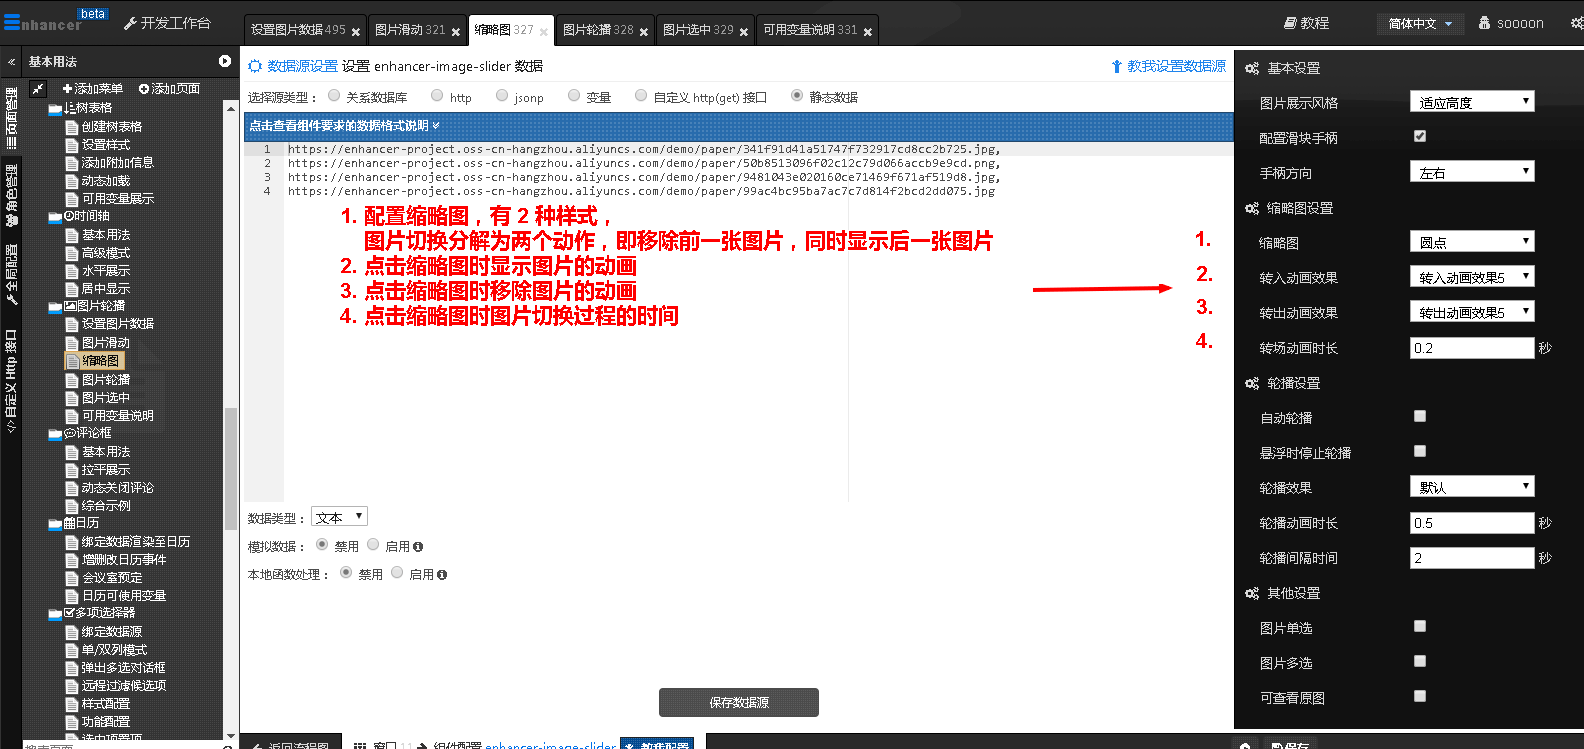Select the http source type radio button
This screenshot has height=749, width=1584.
(437, 96)
